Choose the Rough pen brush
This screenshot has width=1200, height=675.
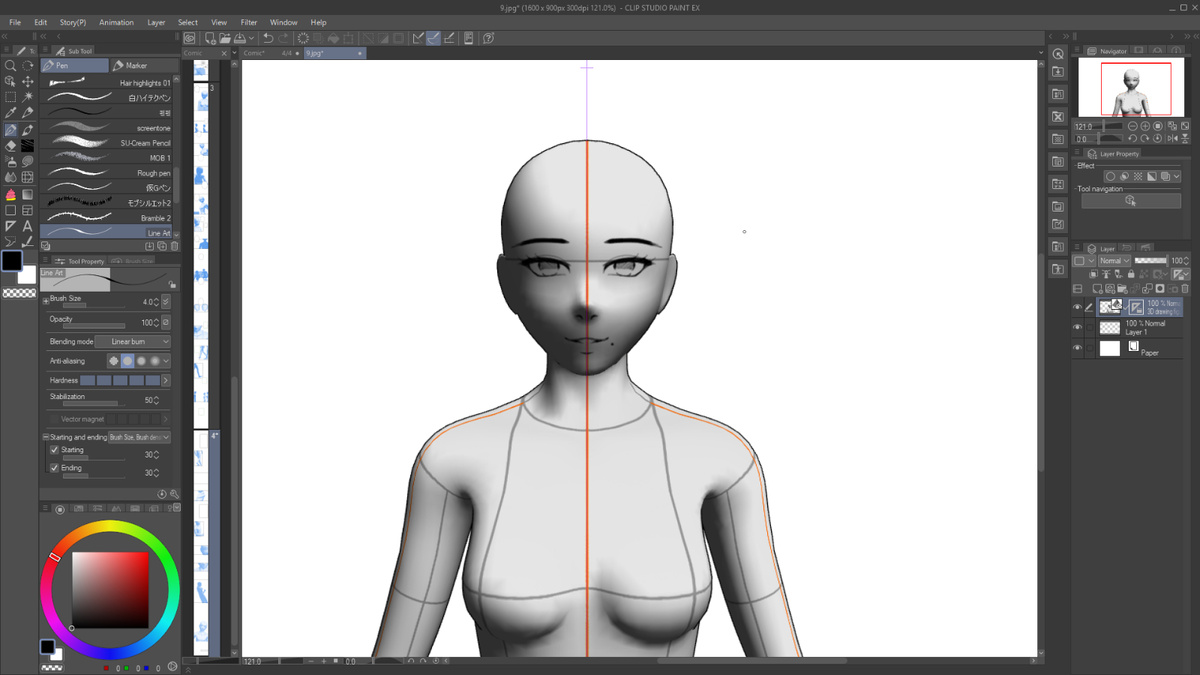[x=110, y=173]
